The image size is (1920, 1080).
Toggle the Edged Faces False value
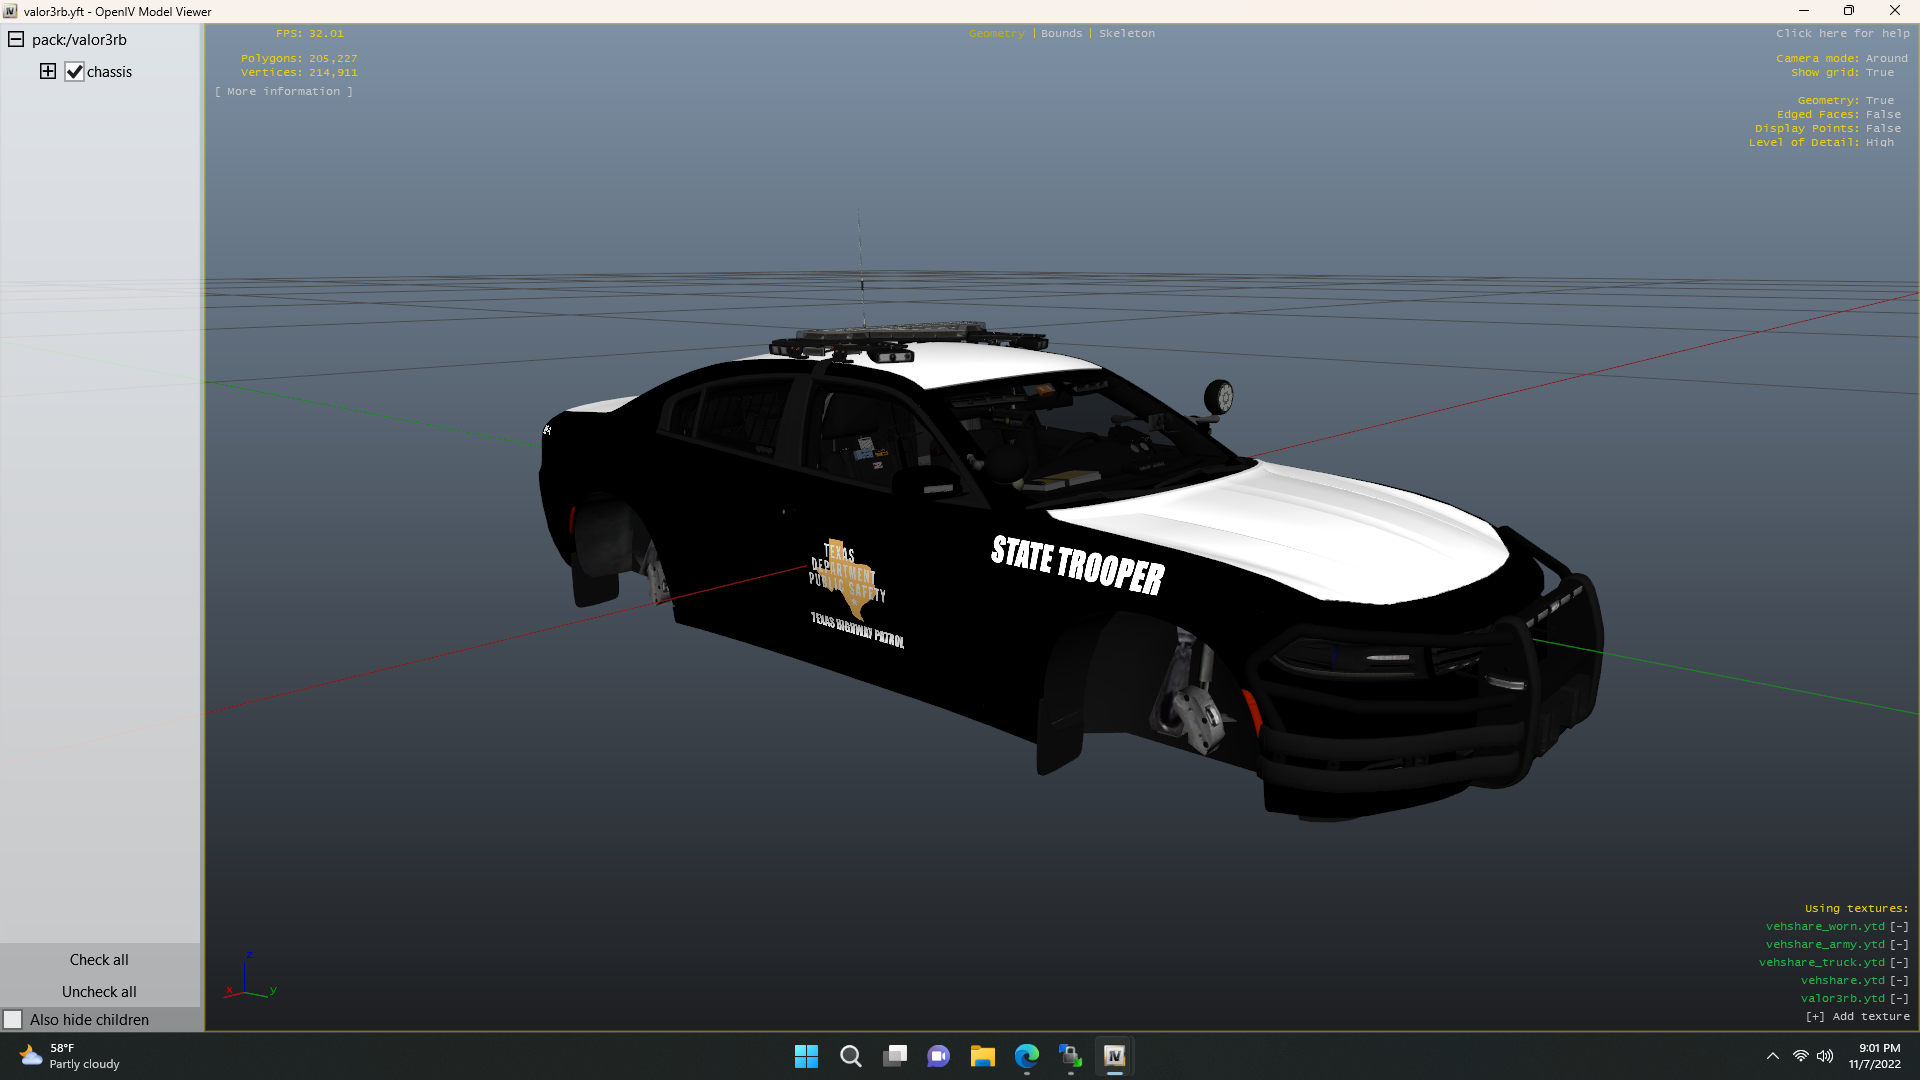(1883, 114)
